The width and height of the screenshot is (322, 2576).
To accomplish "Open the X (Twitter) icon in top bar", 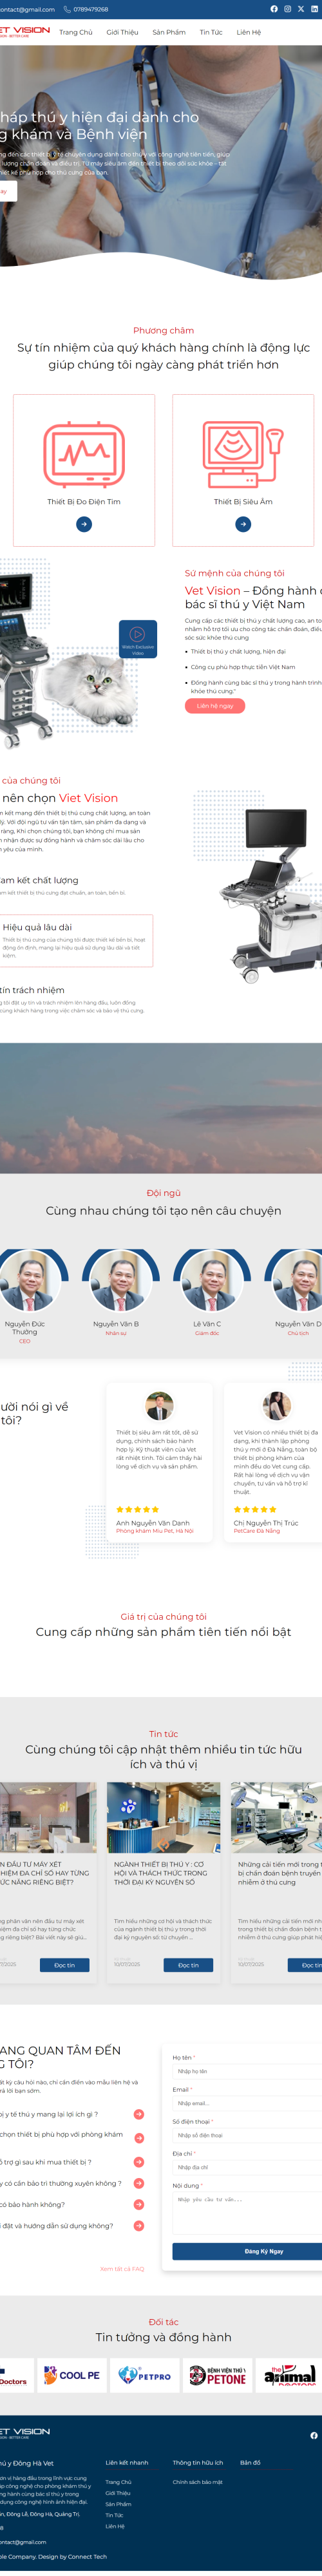I will (300, 9).
